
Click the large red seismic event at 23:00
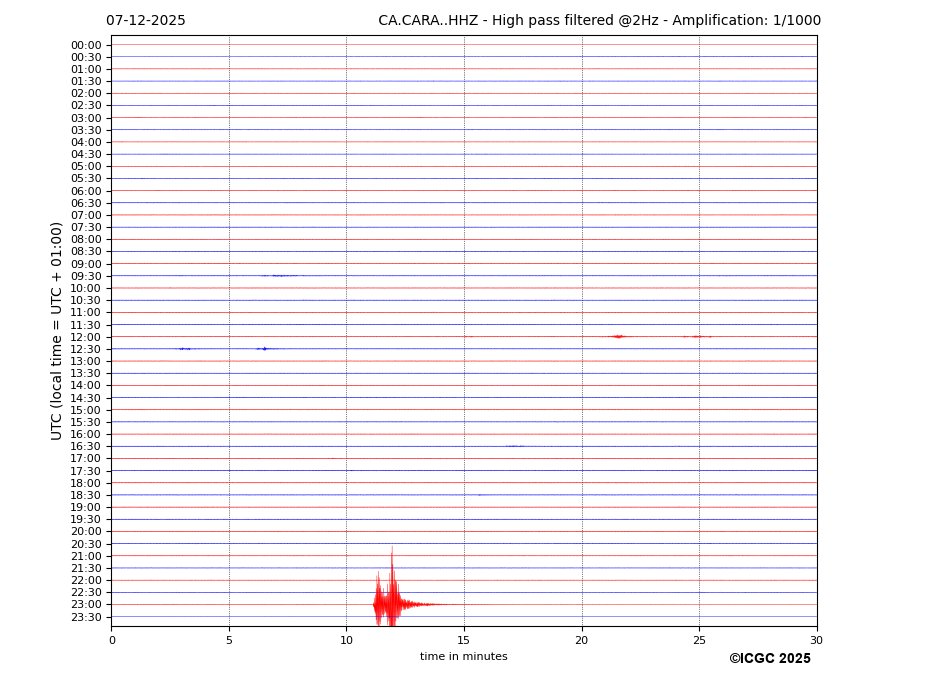[390, 603]
